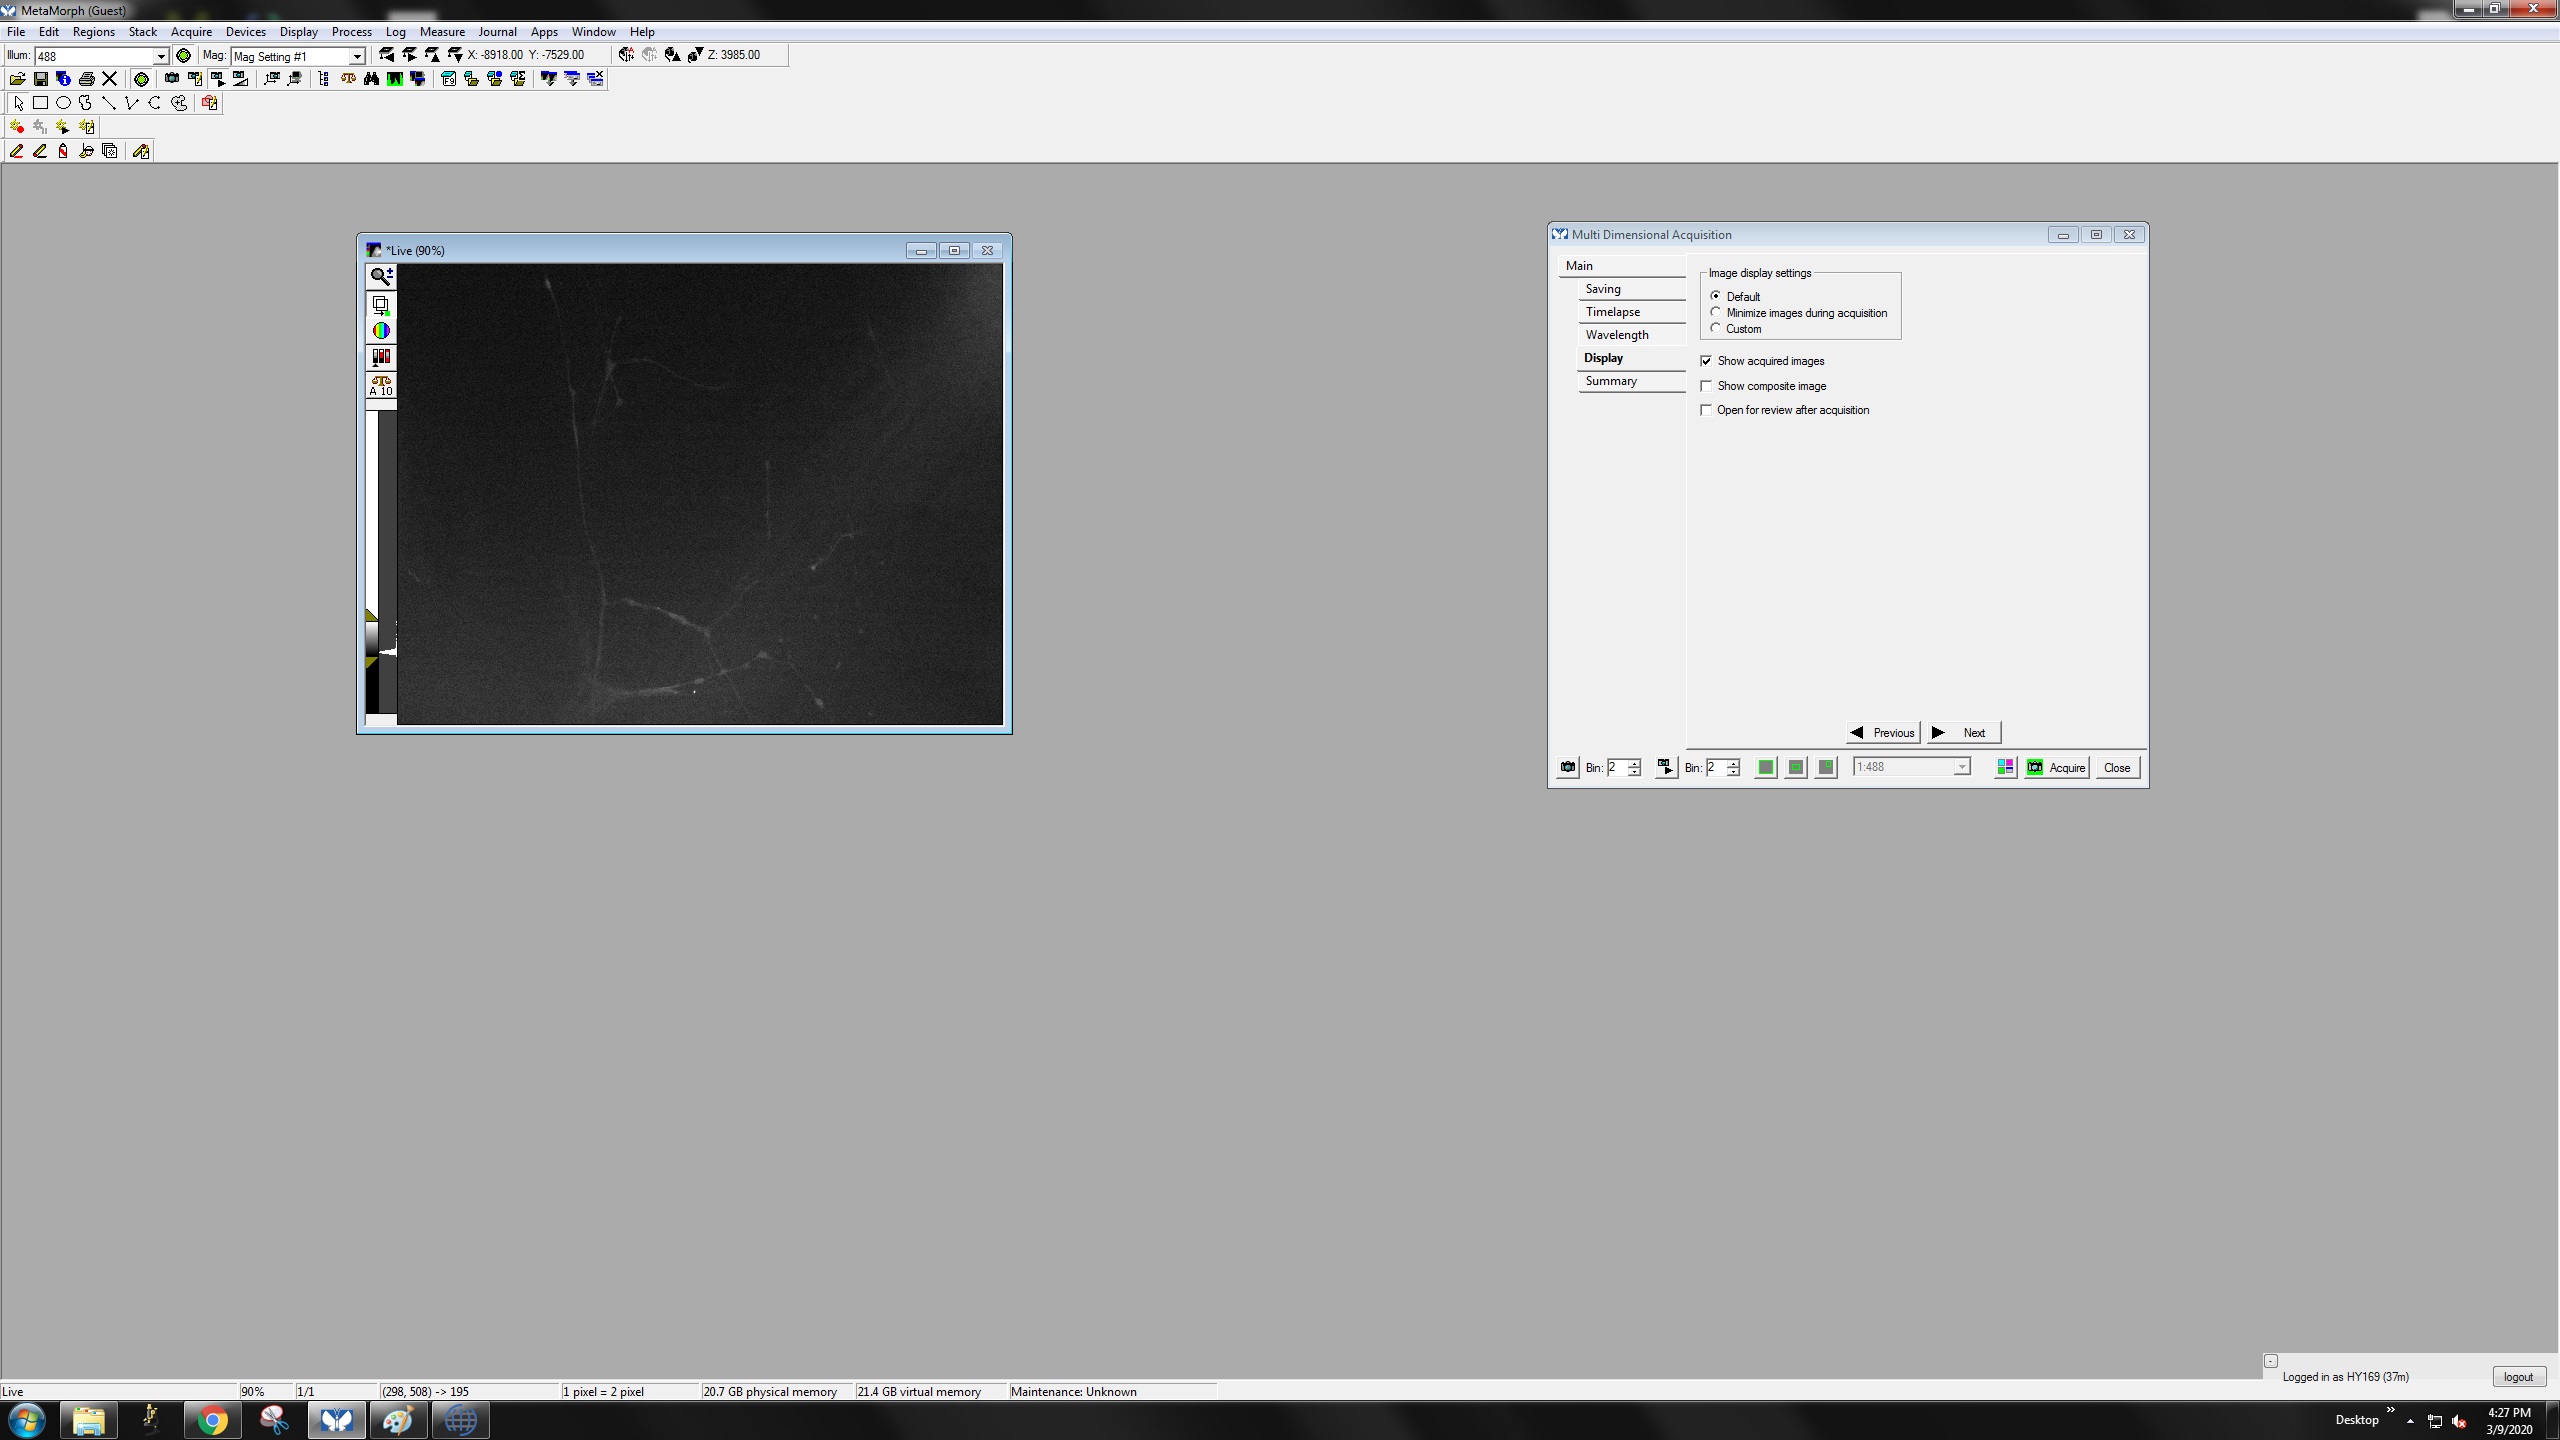Click the Next button

1963,733
